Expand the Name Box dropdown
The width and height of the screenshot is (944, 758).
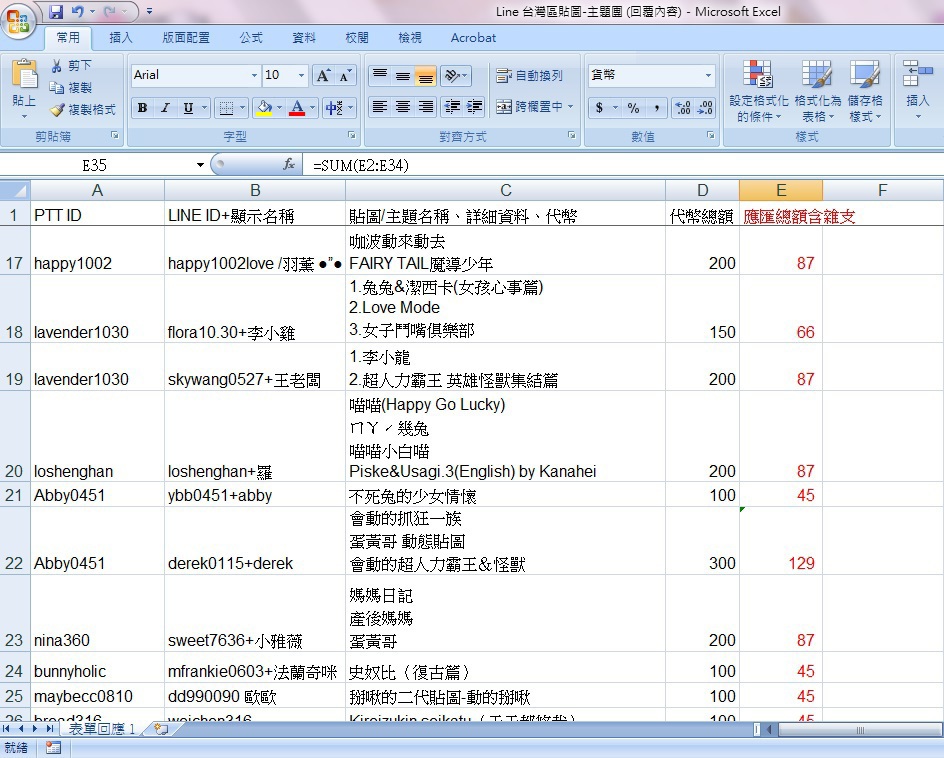(x=200, y=165)
